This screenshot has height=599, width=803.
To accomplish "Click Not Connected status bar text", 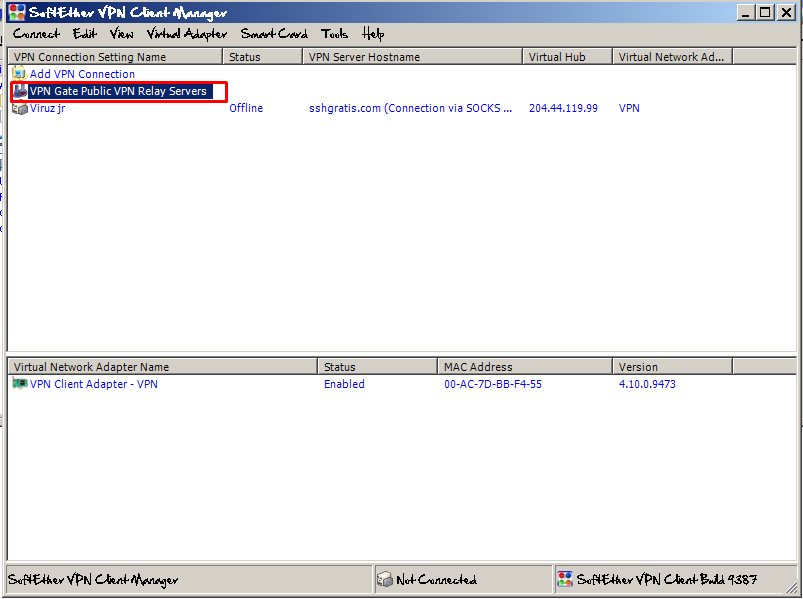I will pyautogui.click(x=436, y=580).
